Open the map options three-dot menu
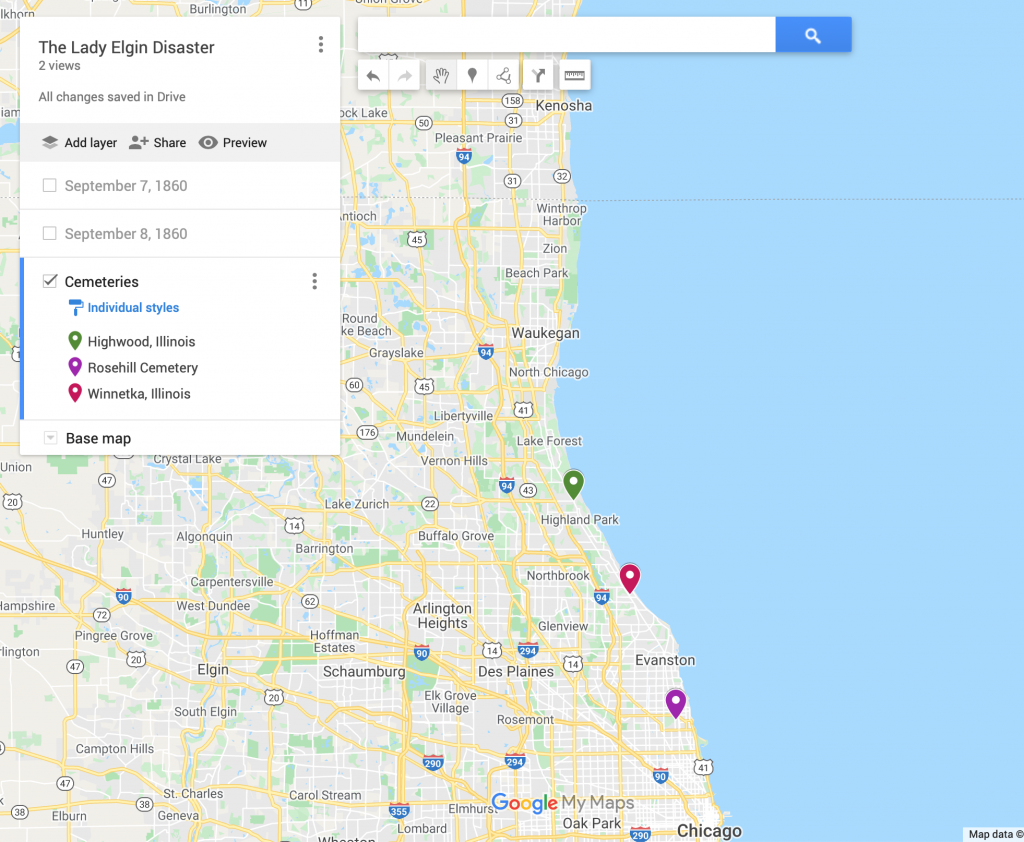Screen dimensions: 1024x842 click(x=321, y=44)
